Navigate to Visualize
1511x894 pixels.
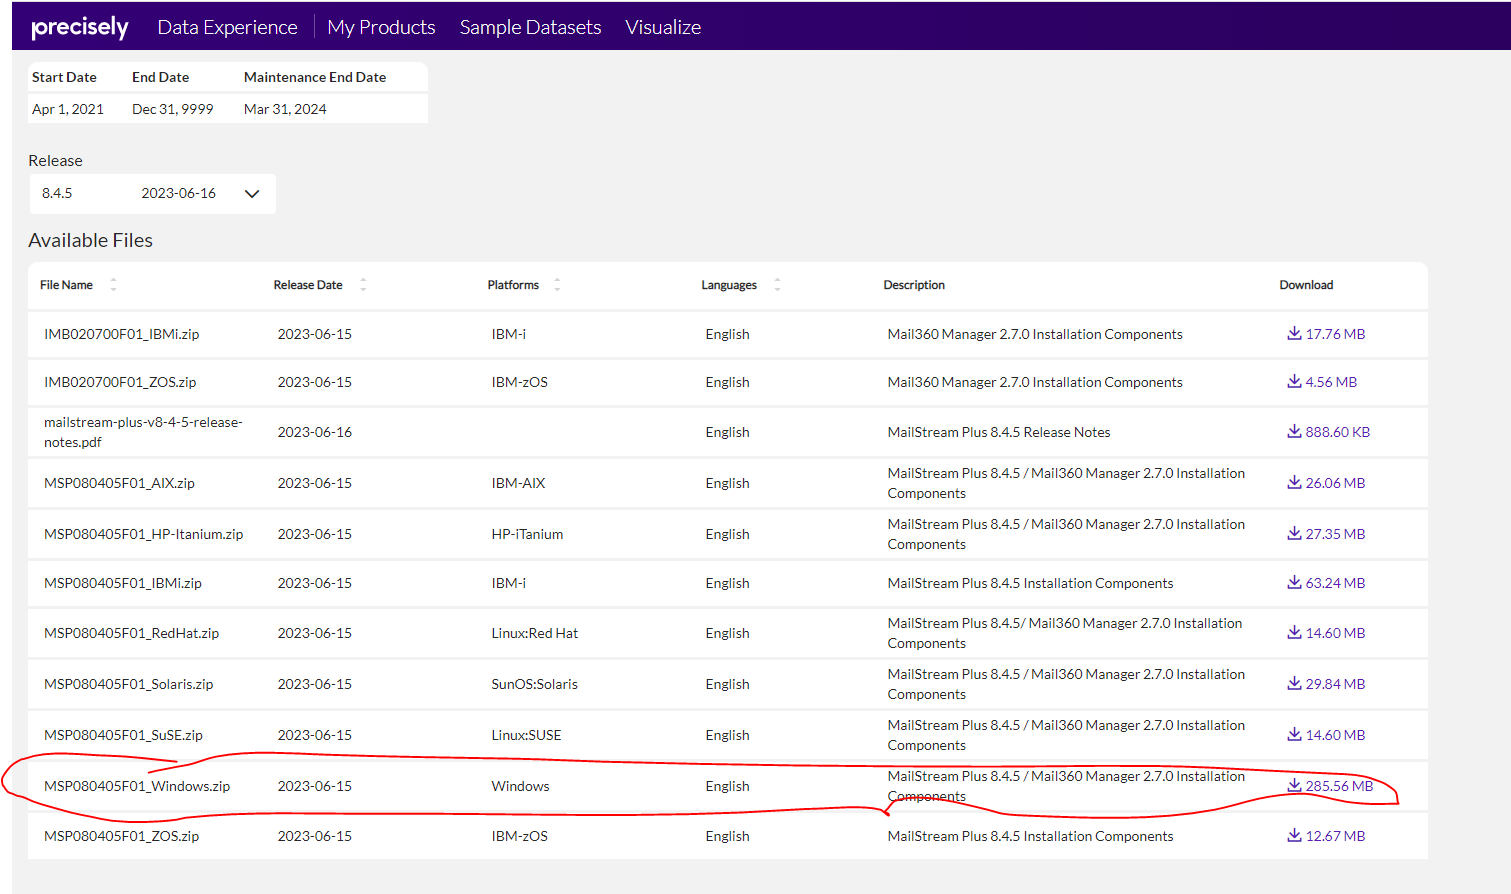click(663, 27)
